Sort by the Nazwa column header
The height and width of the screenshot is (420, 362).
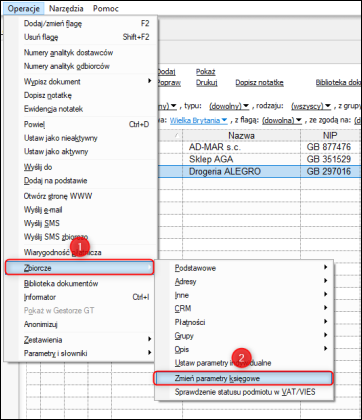coord(241,135)
